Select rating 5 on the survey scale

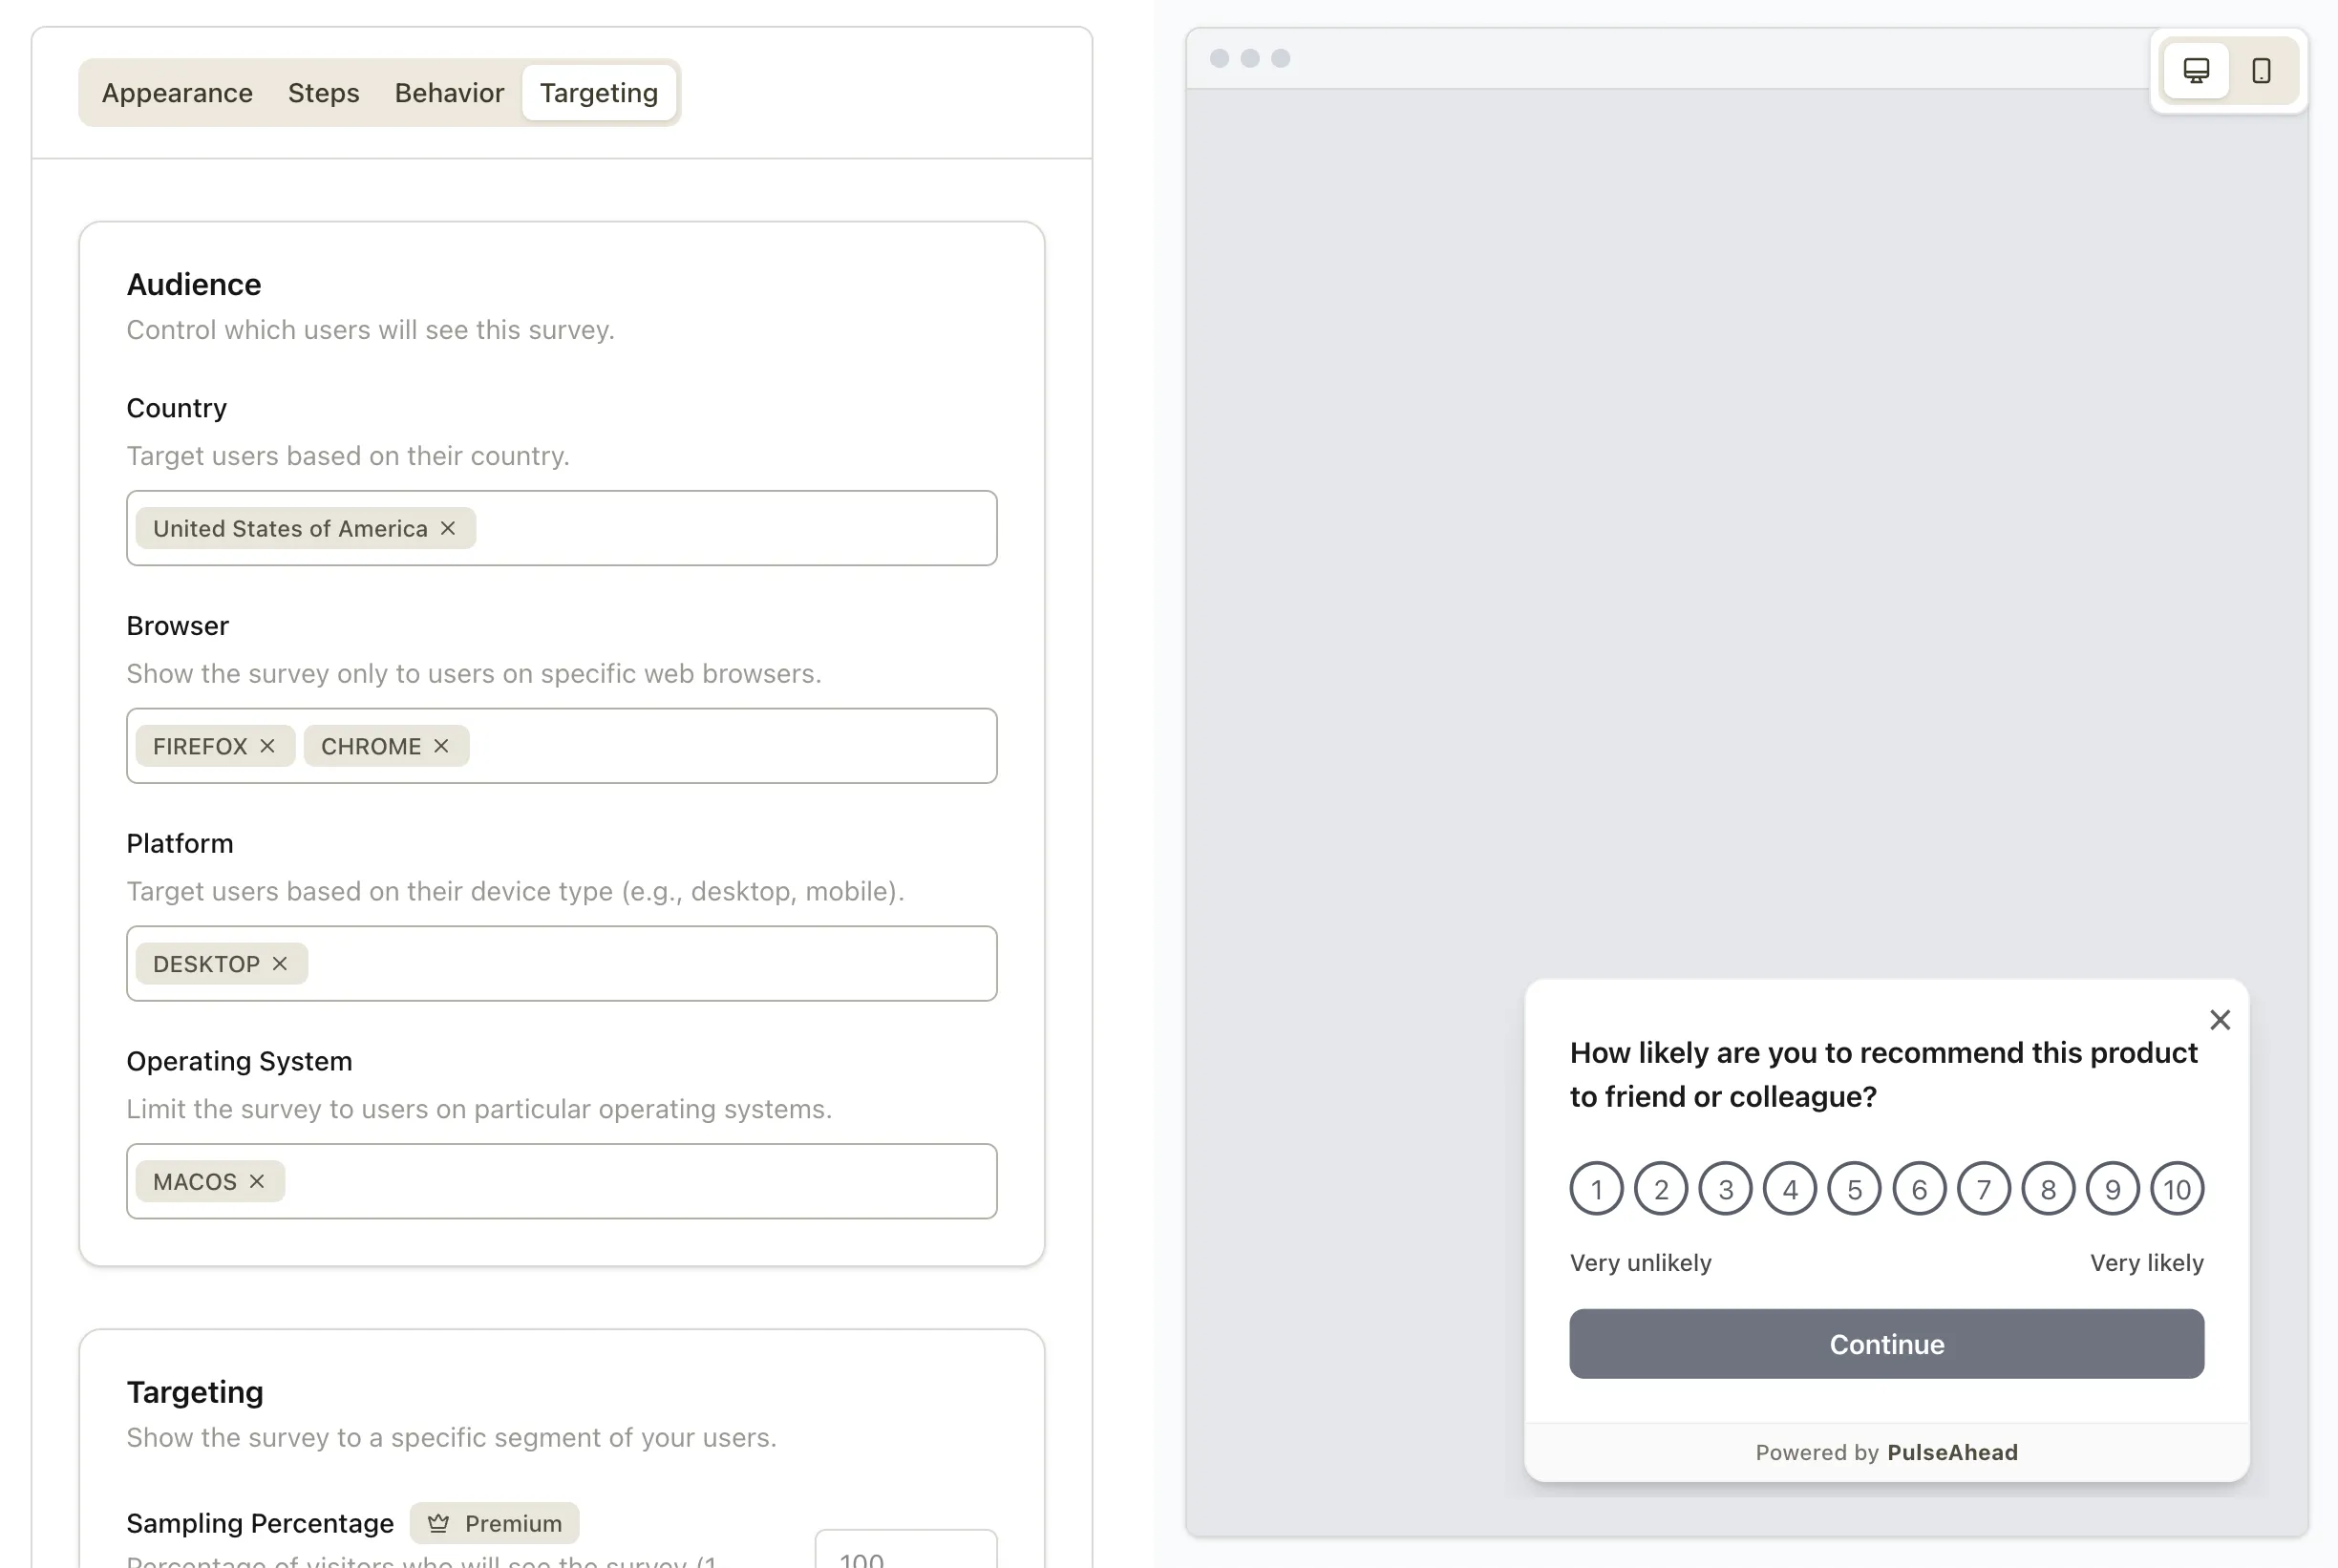click(x=1854, y=1188)
